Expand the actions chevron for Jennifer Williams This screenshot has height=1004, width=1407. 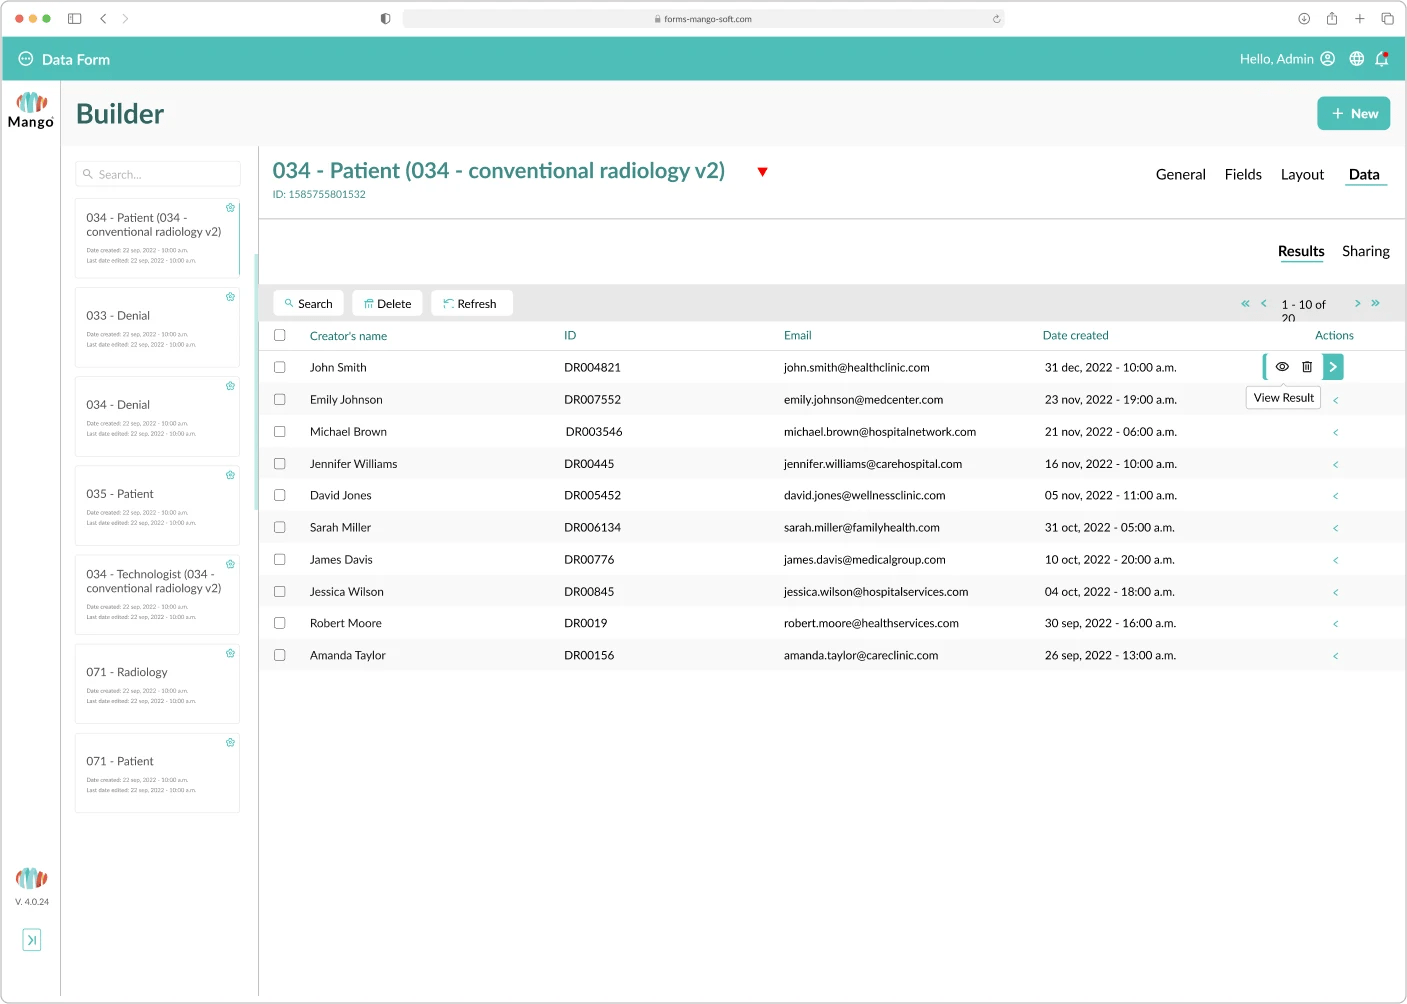pyautogui.click(x=1335, y=464)
